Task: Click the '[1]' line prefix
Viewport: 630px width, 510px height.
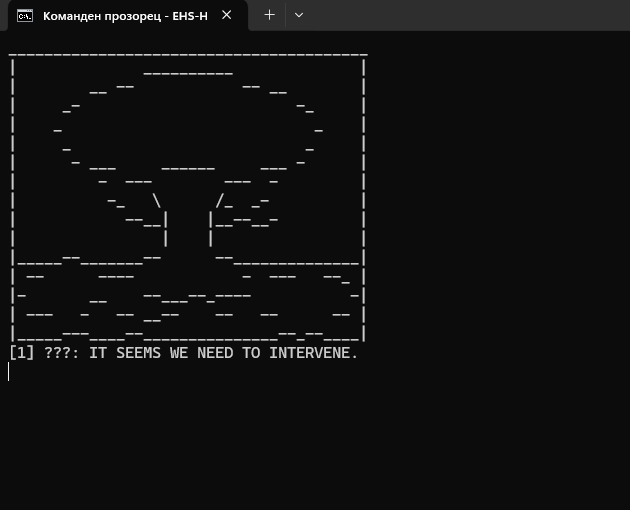Action: 22,353
